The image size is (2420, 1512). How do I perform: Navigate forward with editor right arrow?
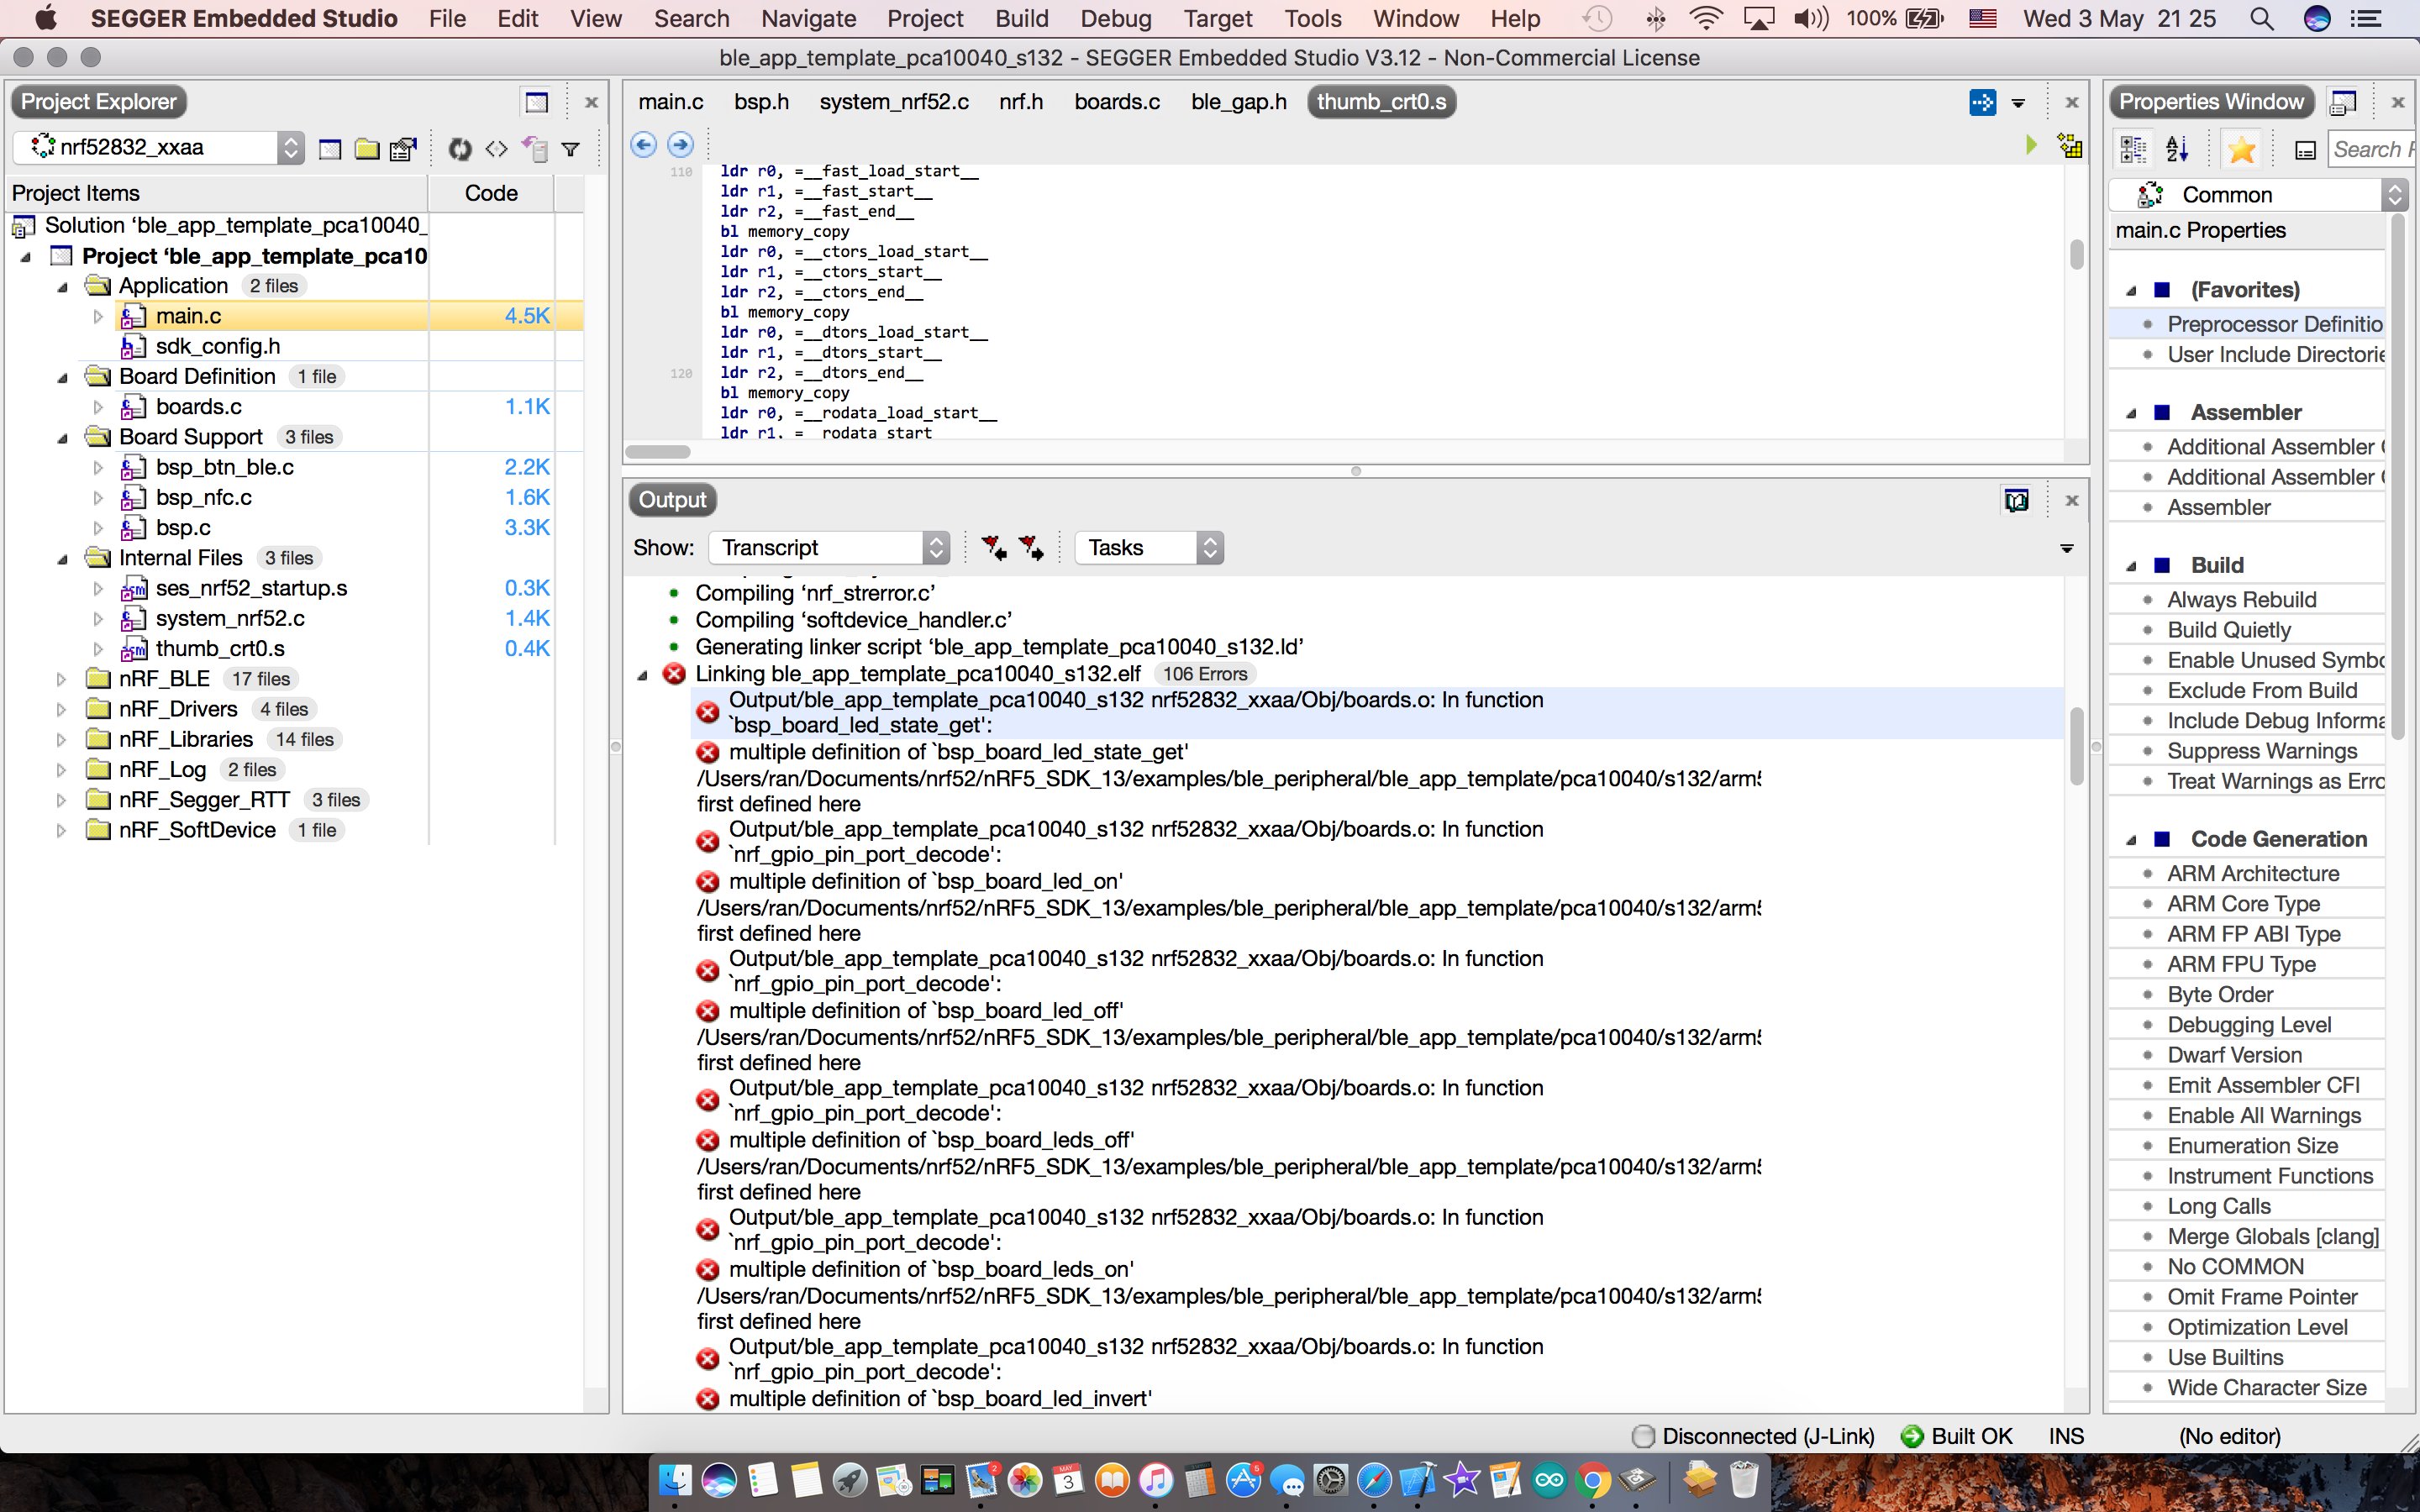pyautogui.click(x=680, y=145)
